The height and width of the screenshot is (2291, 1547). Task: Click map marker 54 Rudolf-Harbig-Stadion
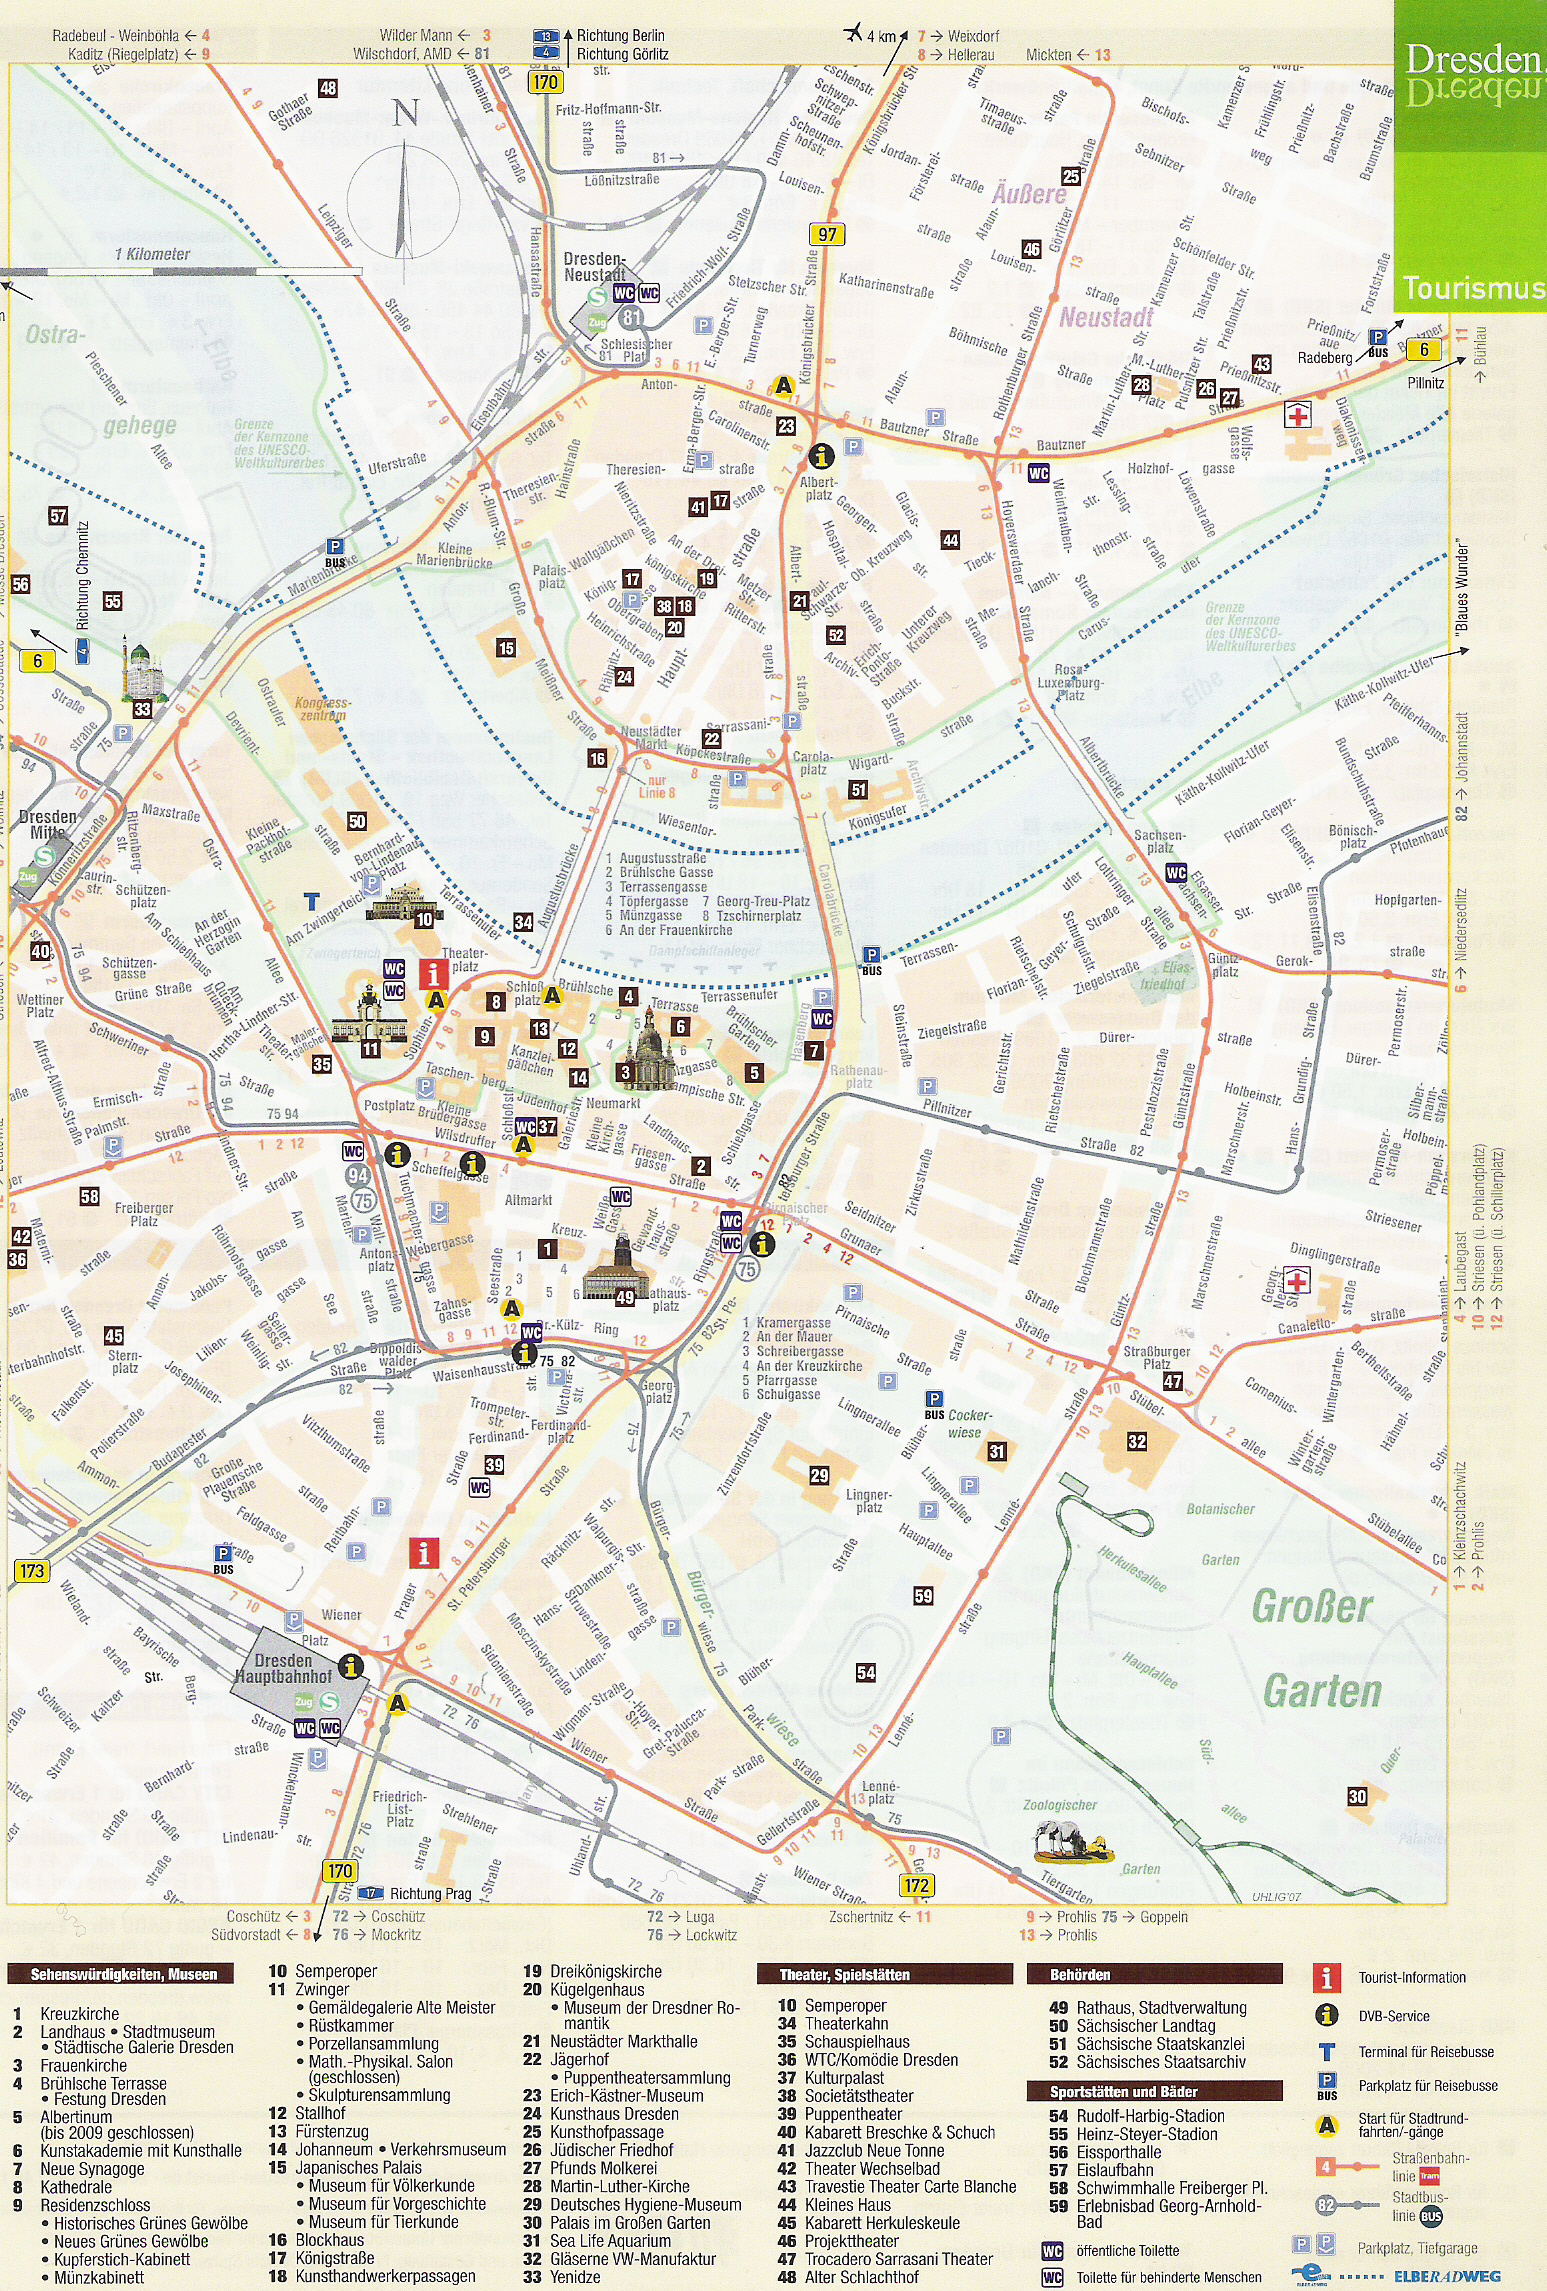click(x=866, y=1672)
